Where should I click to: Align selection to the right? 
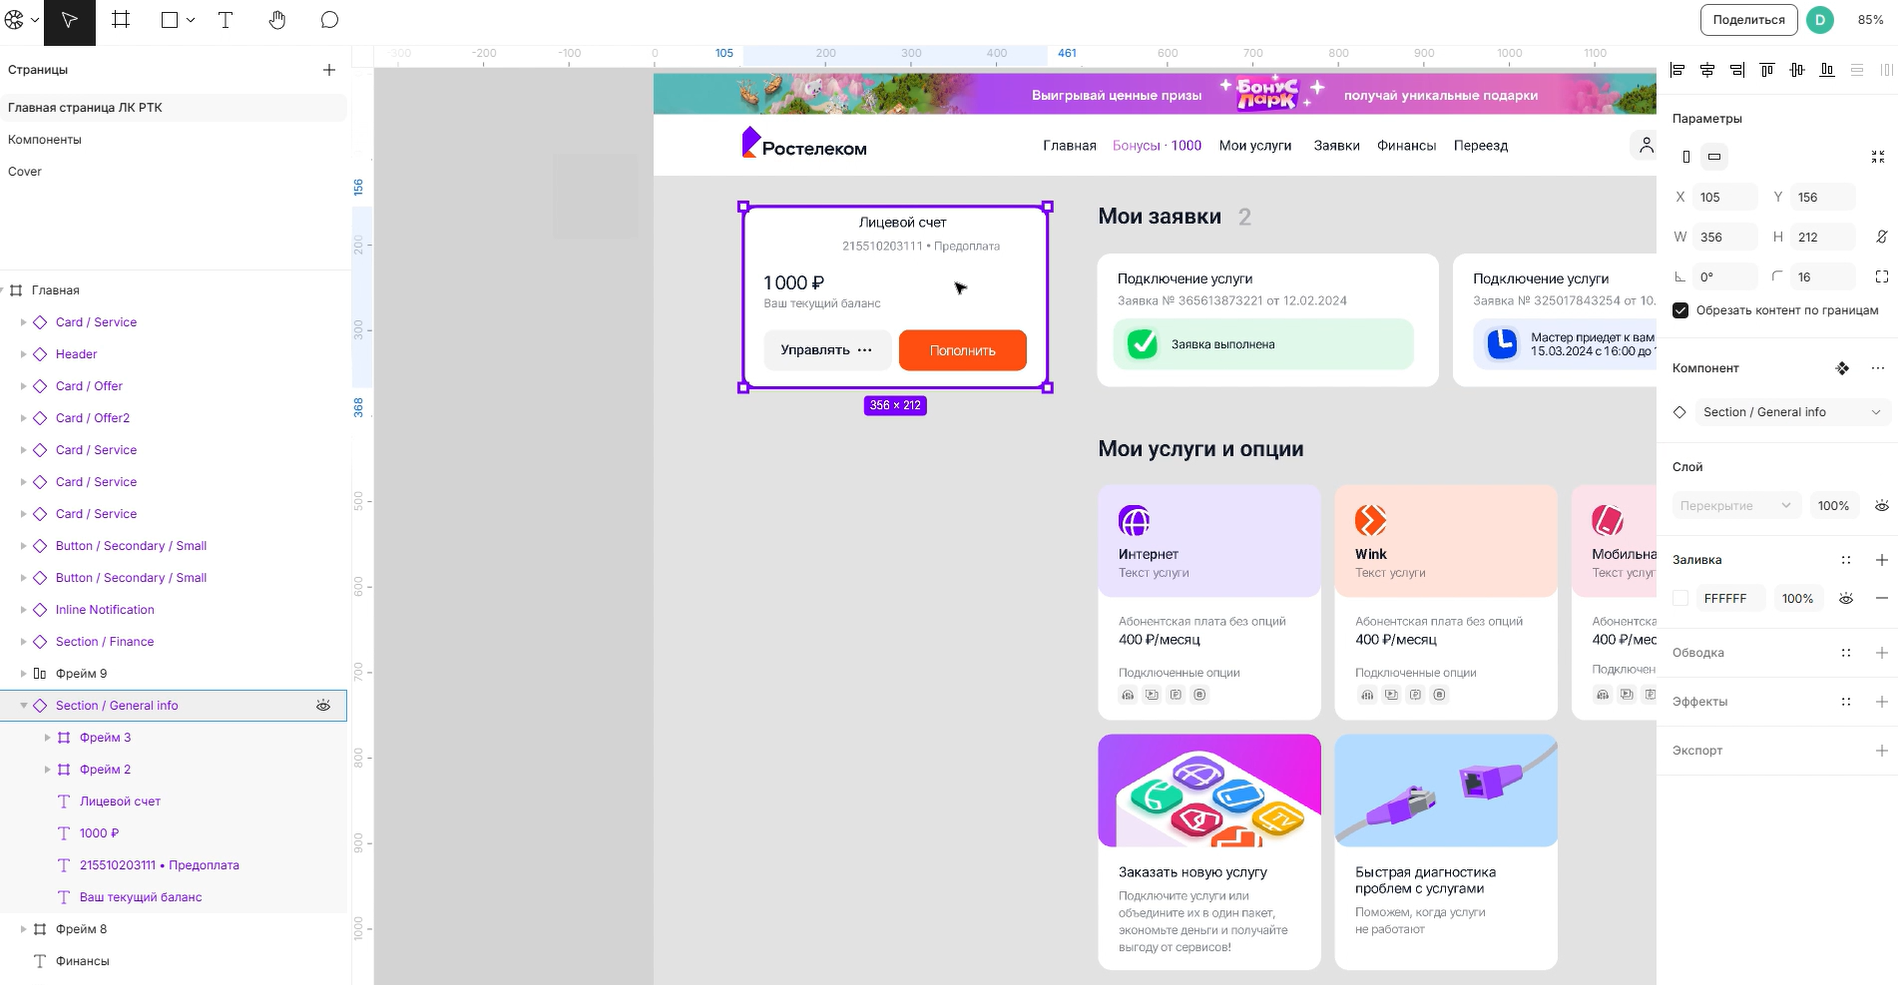1737,70
